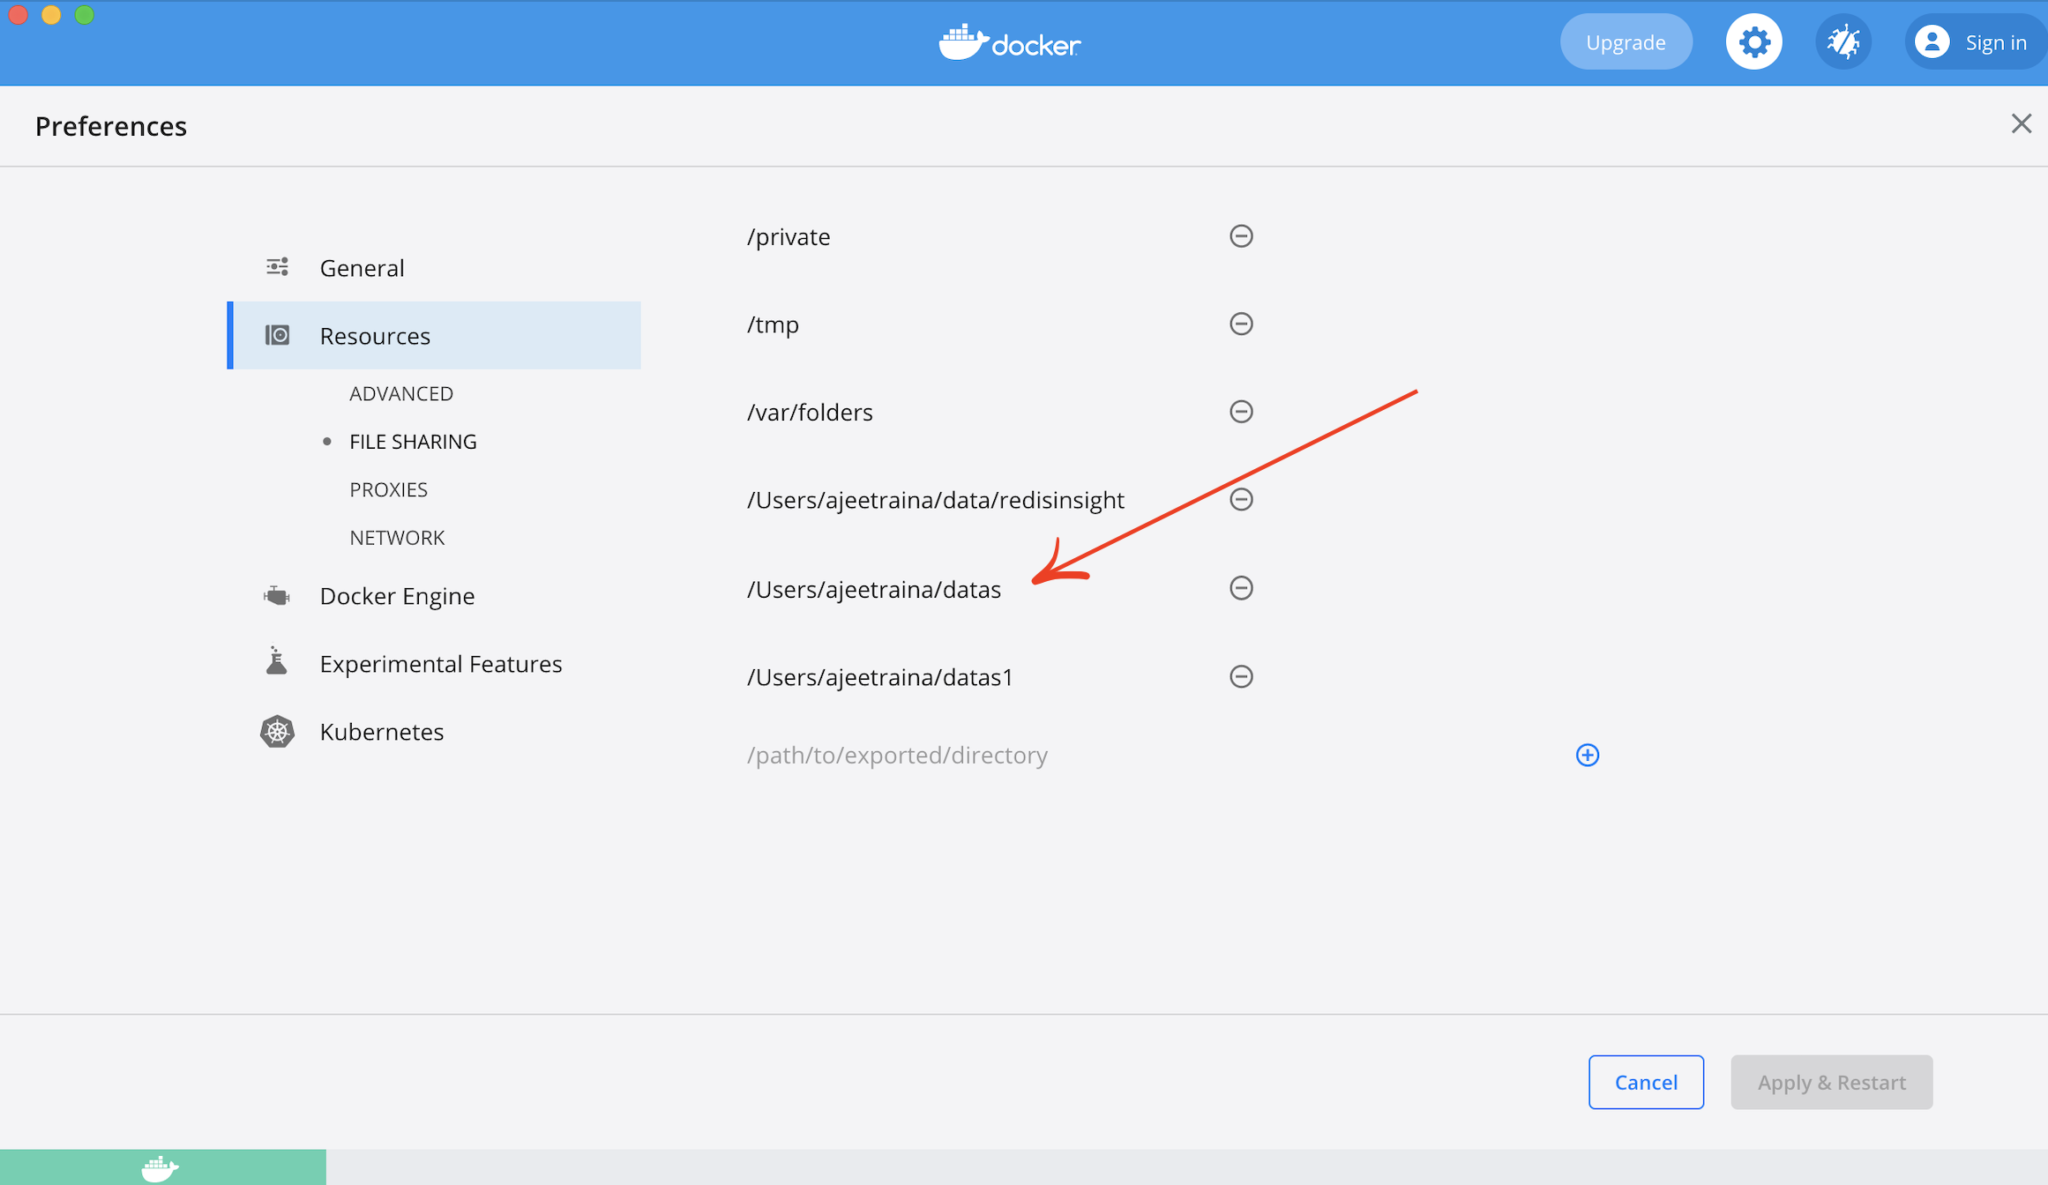Switch to the FILE SHARING section
Image resolution: width=2048 pixels, height=1185 pixels.
[413, 440]
